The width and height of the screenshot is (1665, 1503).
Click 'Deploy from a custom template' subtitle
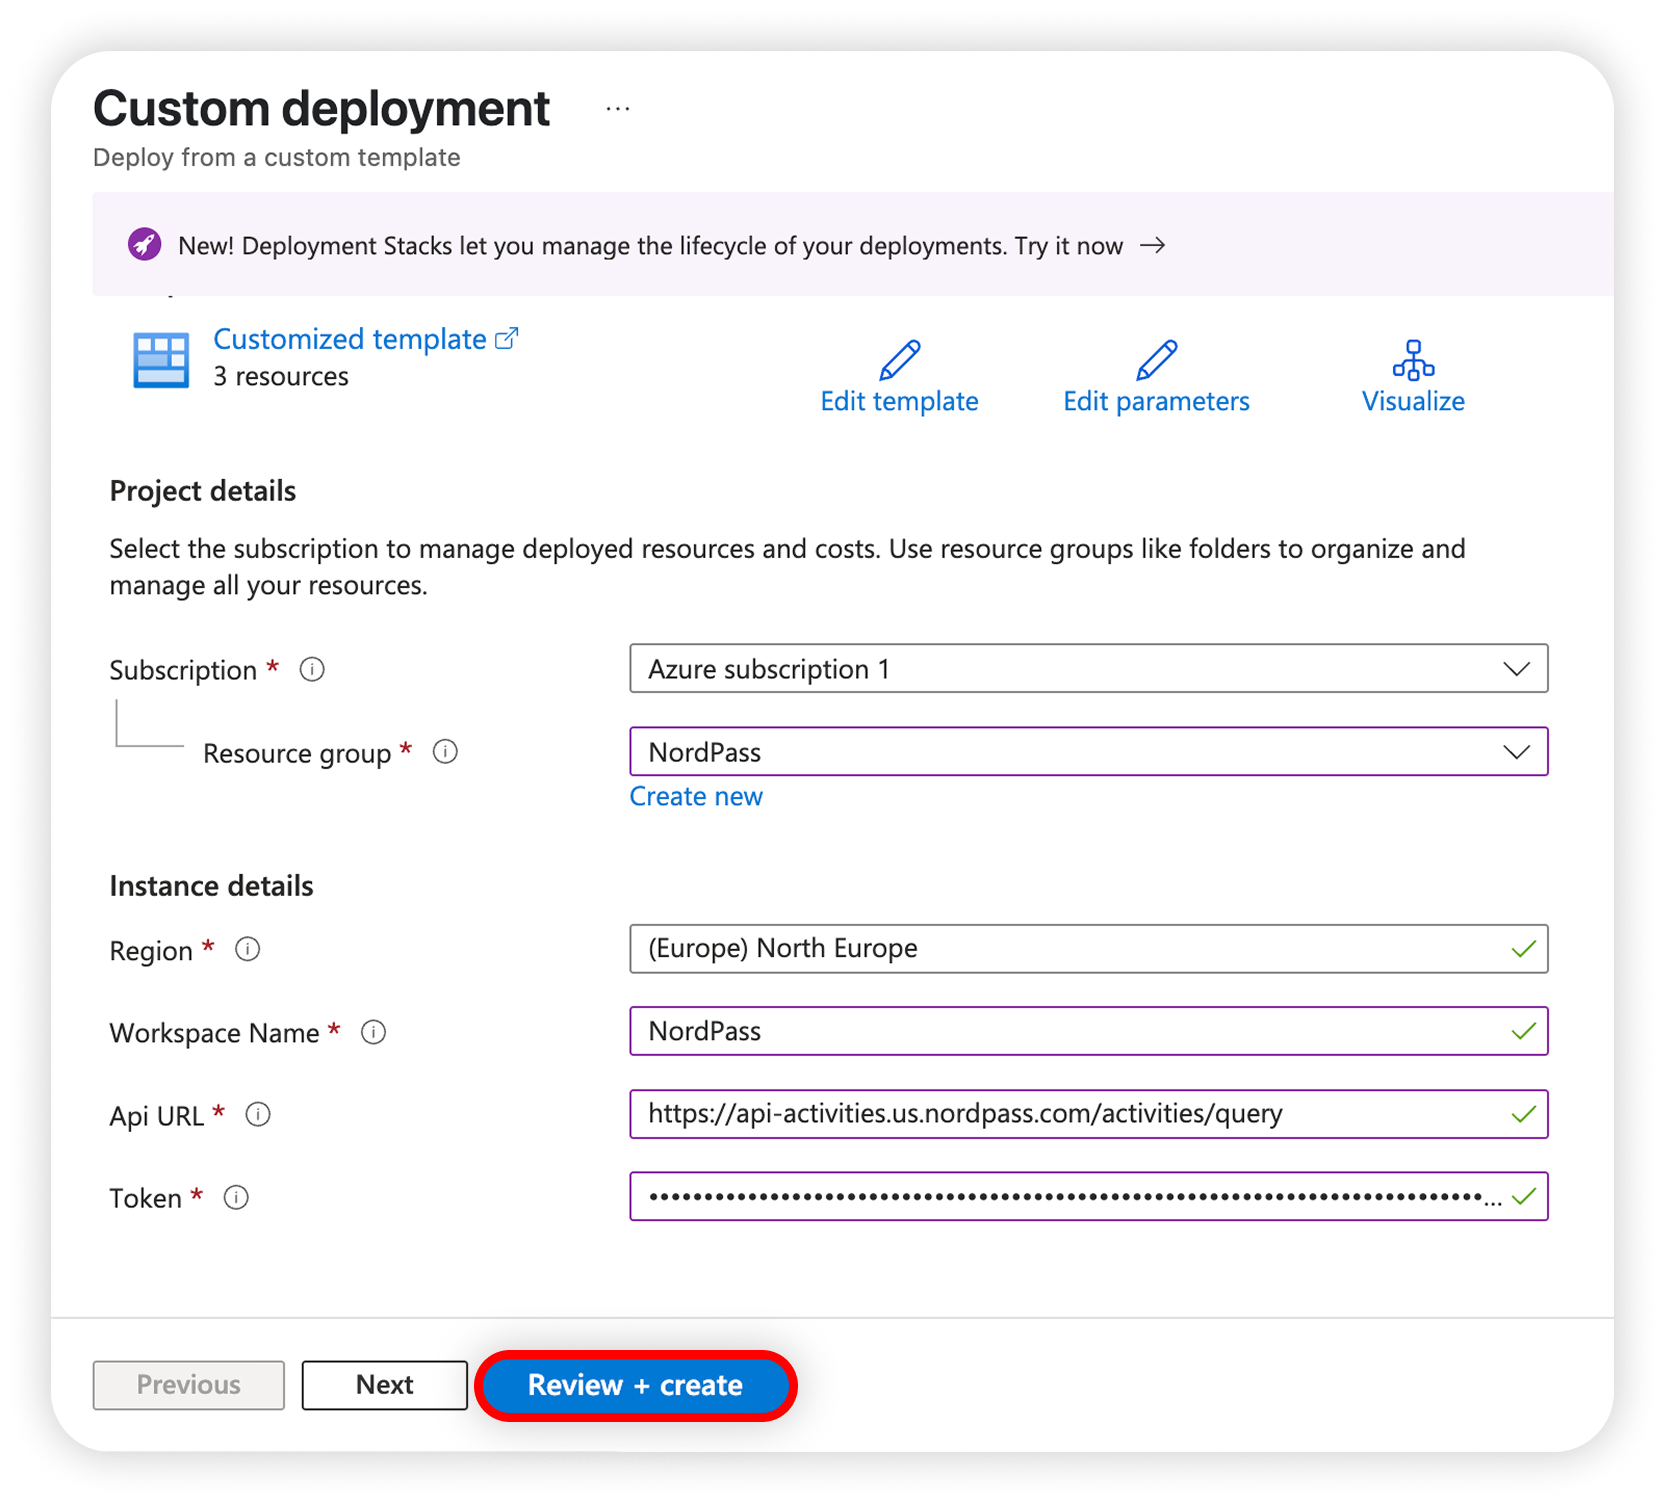(x=277, y=157)
